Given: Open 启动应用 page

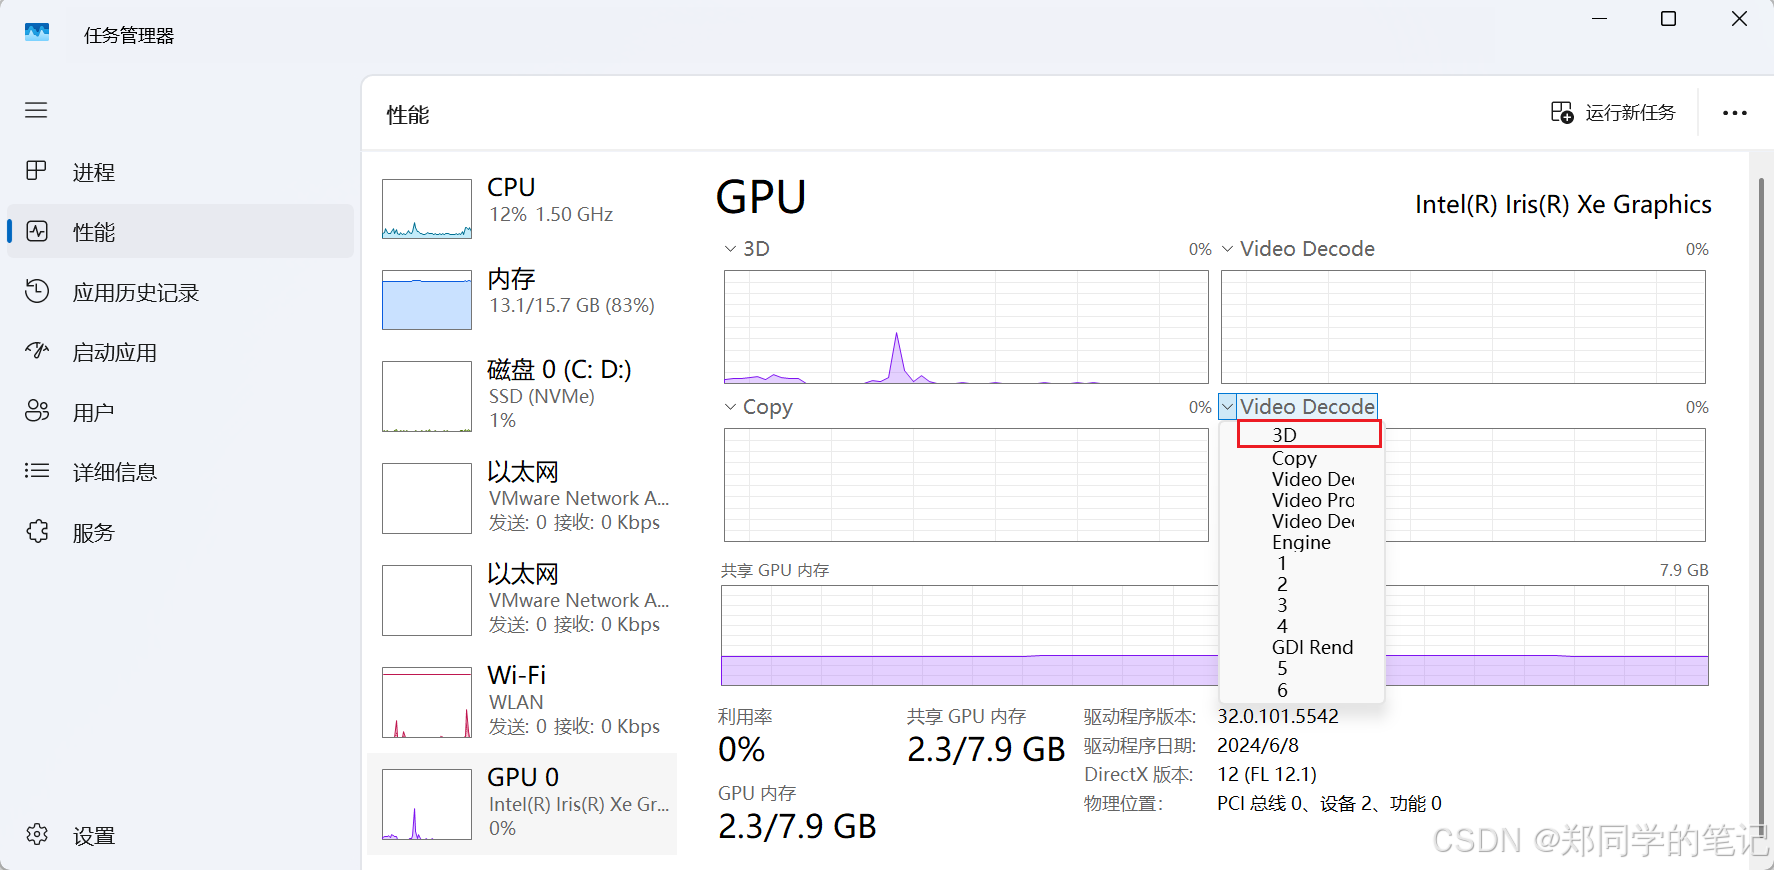Looking at the screenshot, I should [x=180, y=351].
